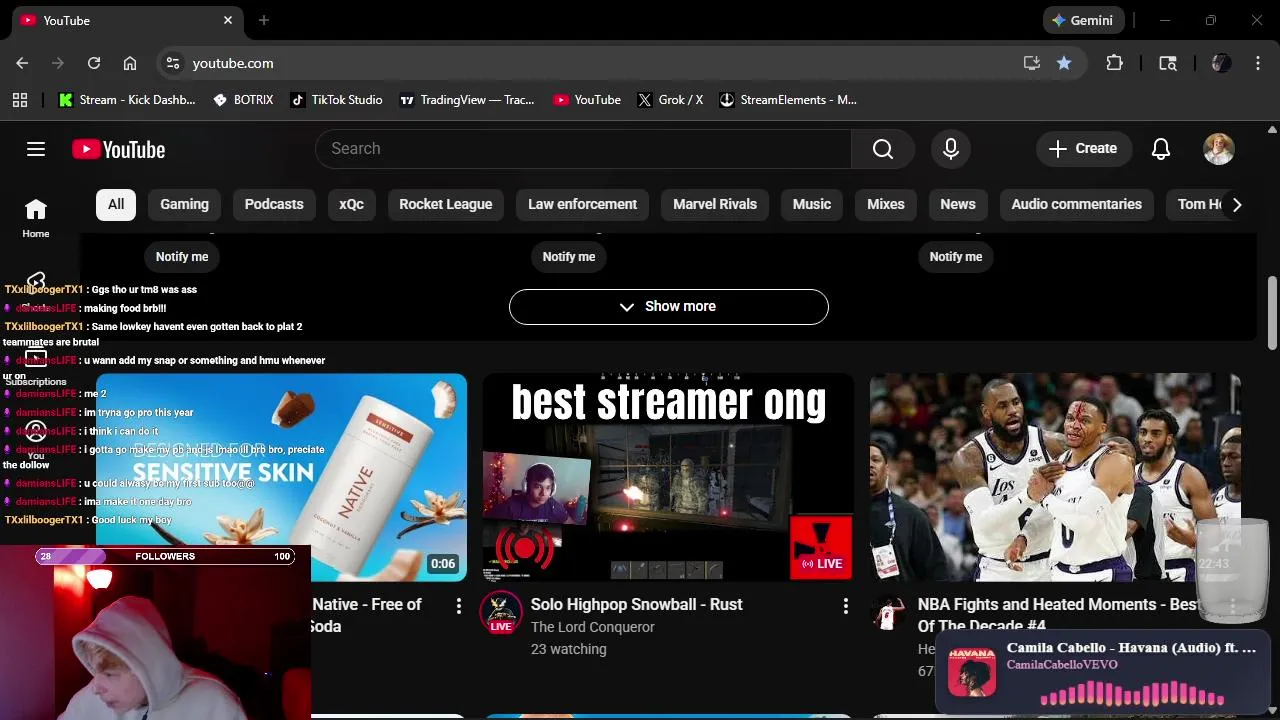Bookmark this tab star icon
1280x720 pixels.
tap(1064, 63)
